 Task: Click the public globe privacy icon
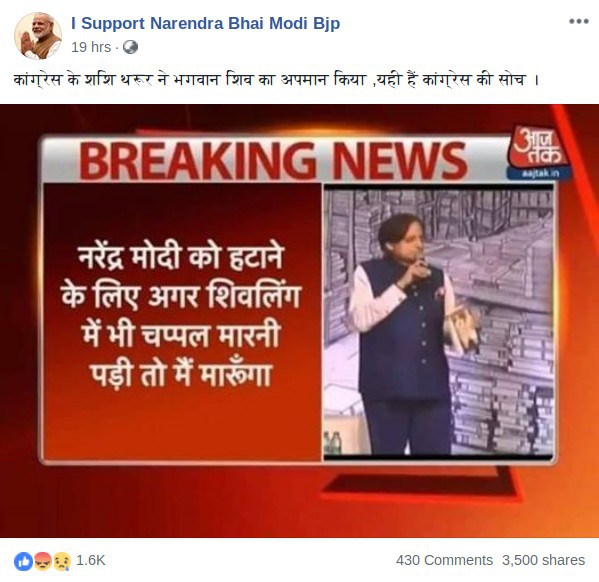coord(130,47)
